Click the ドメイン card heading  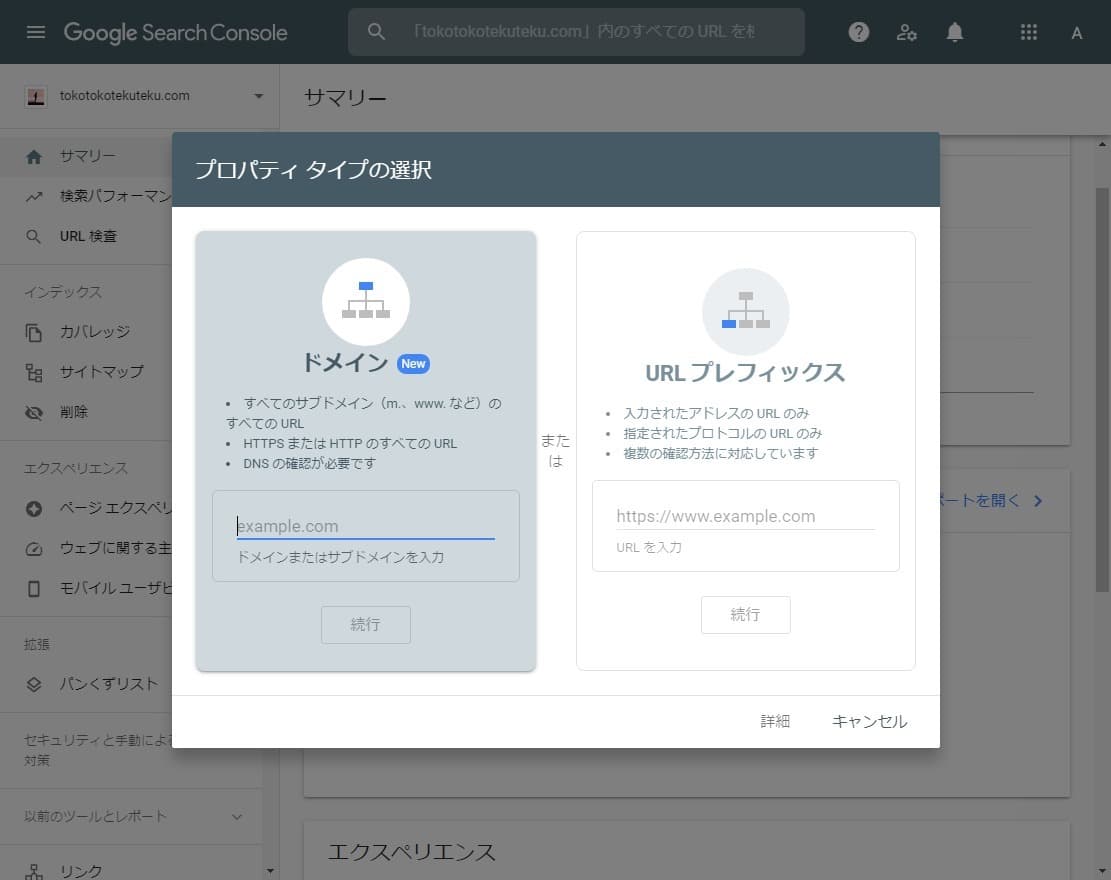[x=346, y=363]
